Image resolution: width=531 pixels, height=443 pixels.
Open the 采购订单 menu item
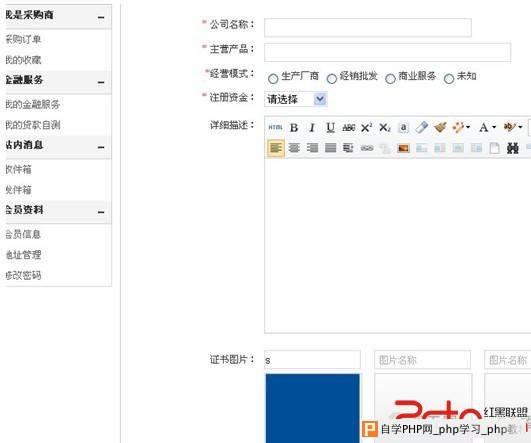click(x=23, y=39)
